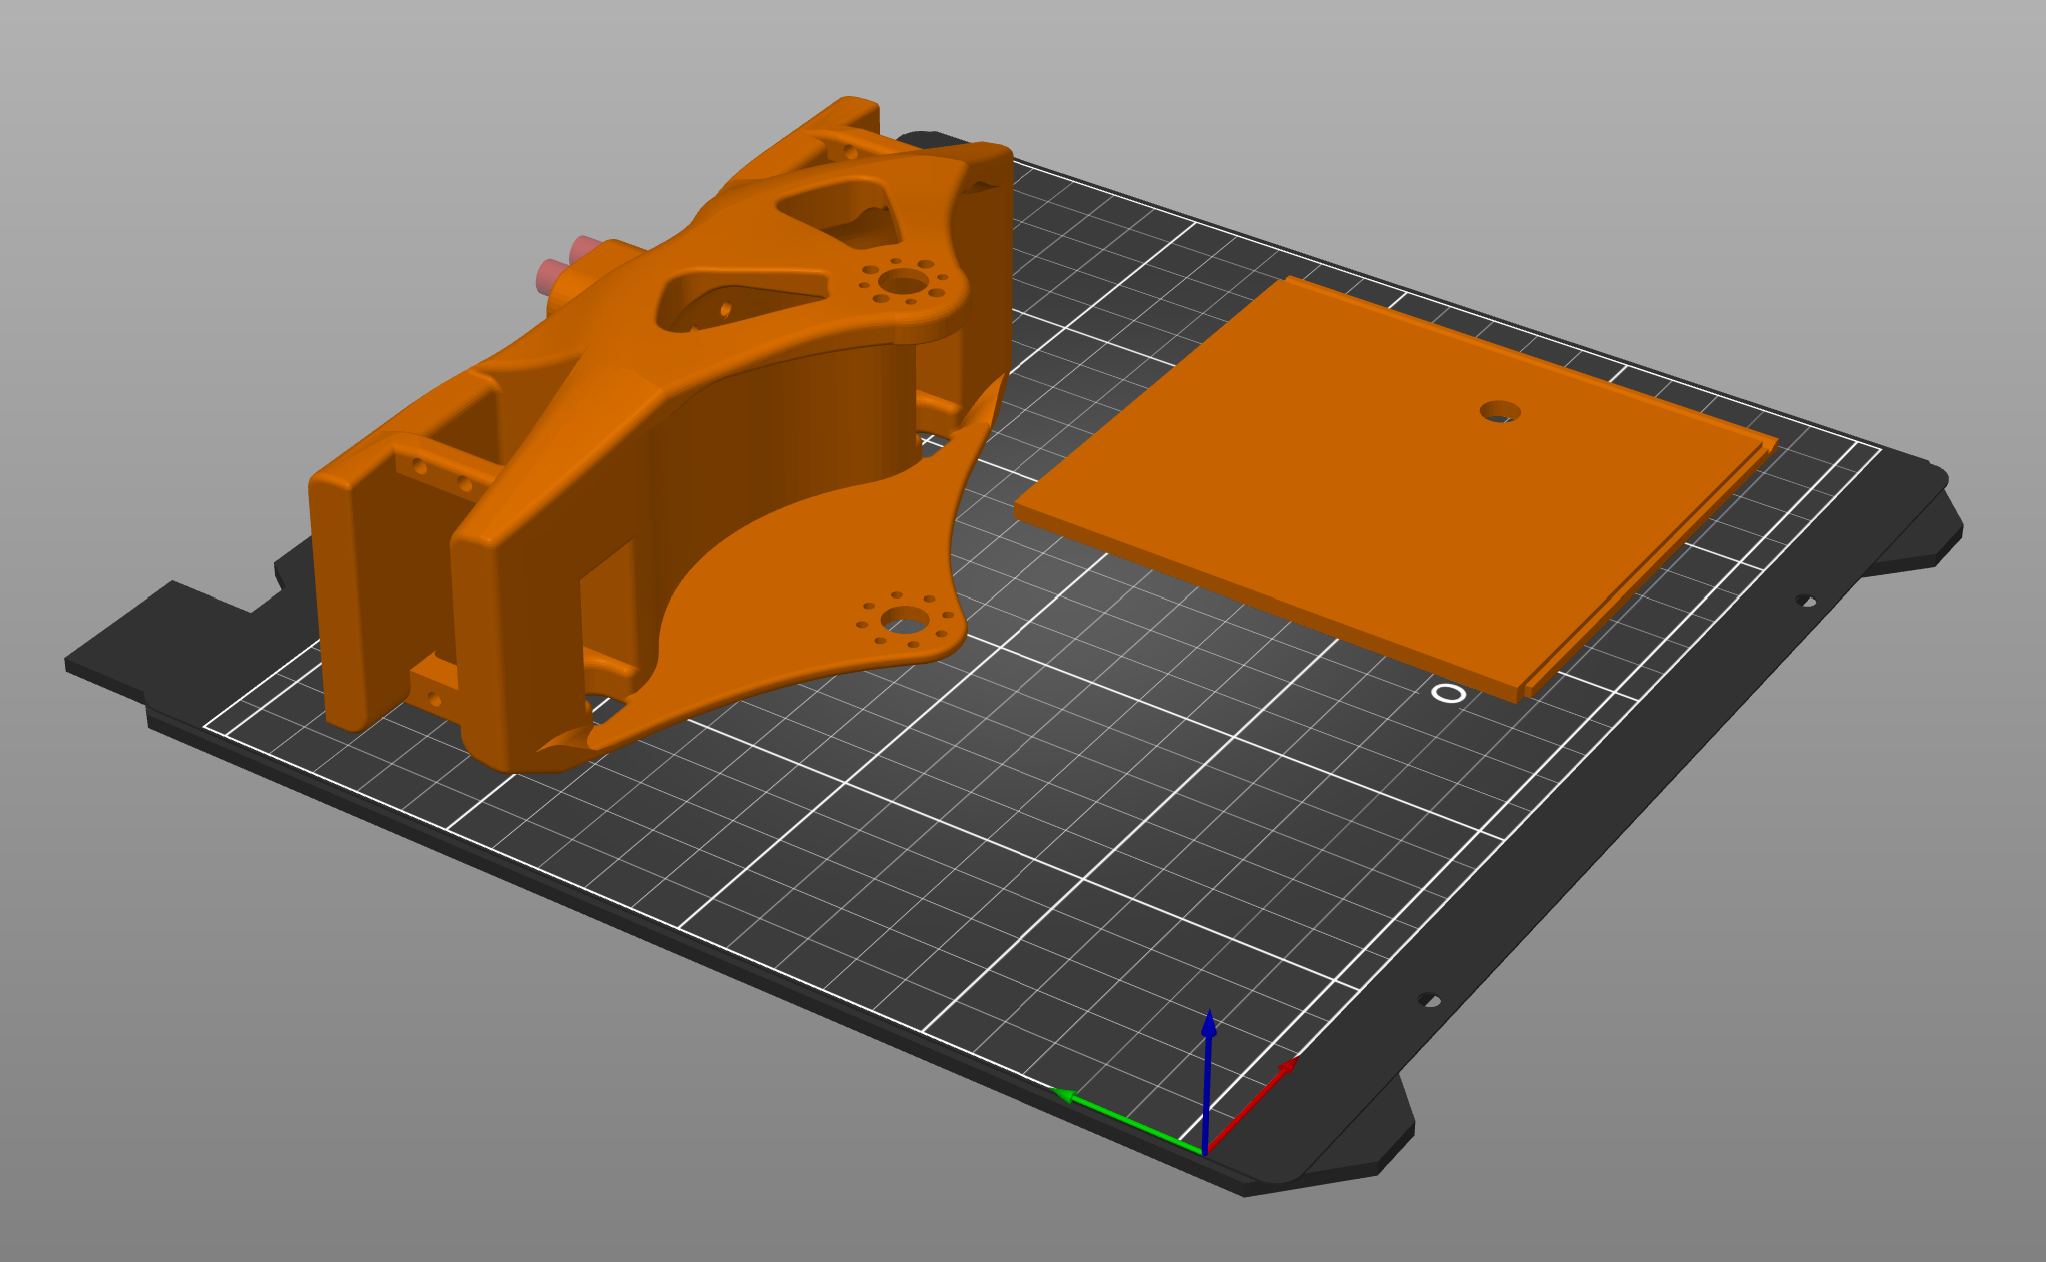Click the white circle marker on the bed

[x=1448, y=693]
